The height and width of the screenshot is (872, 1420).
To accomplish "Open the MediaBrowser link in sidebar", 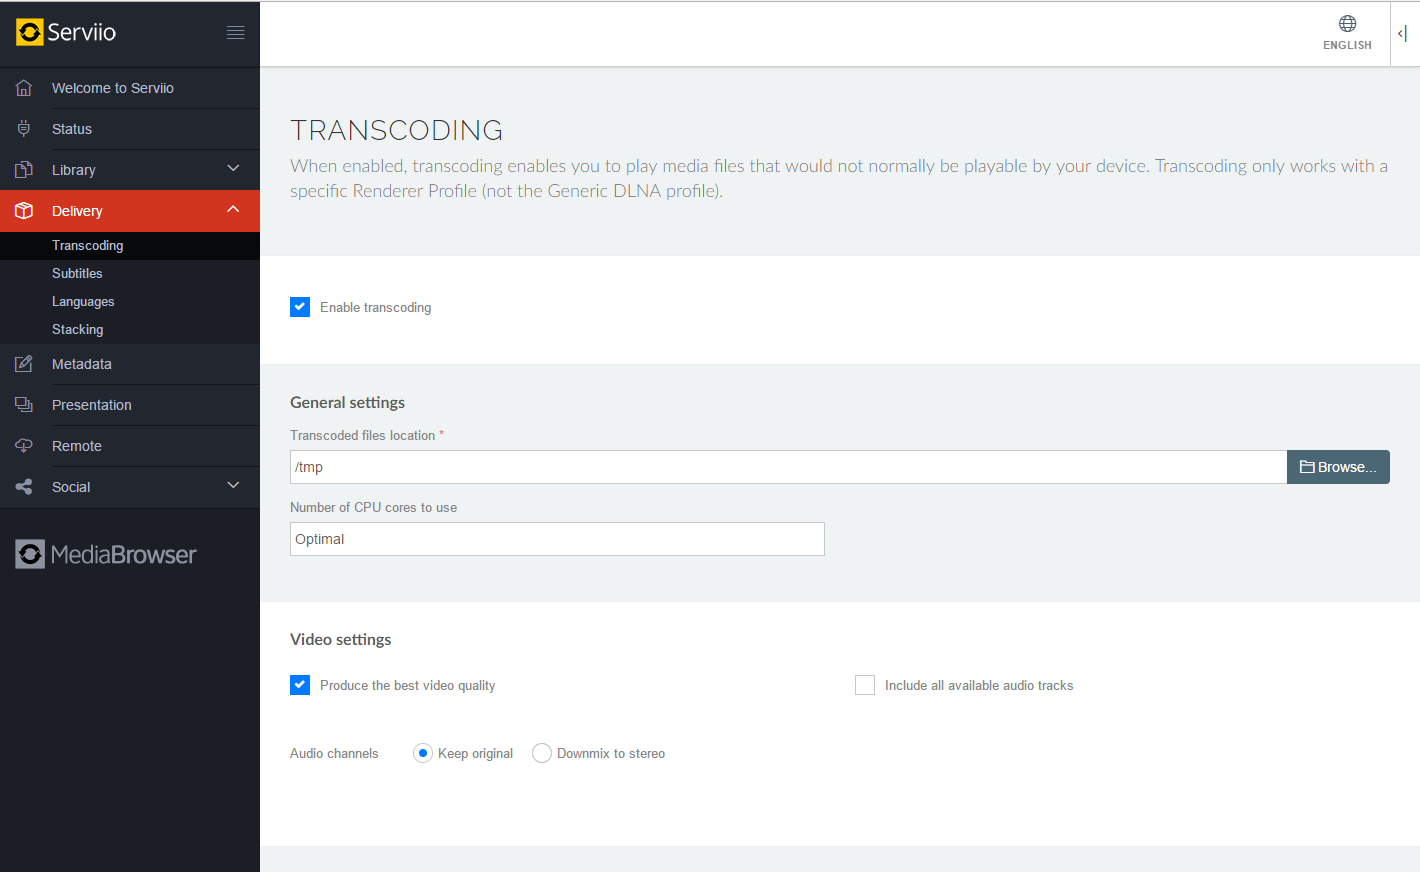I will (x=106, y=554).
